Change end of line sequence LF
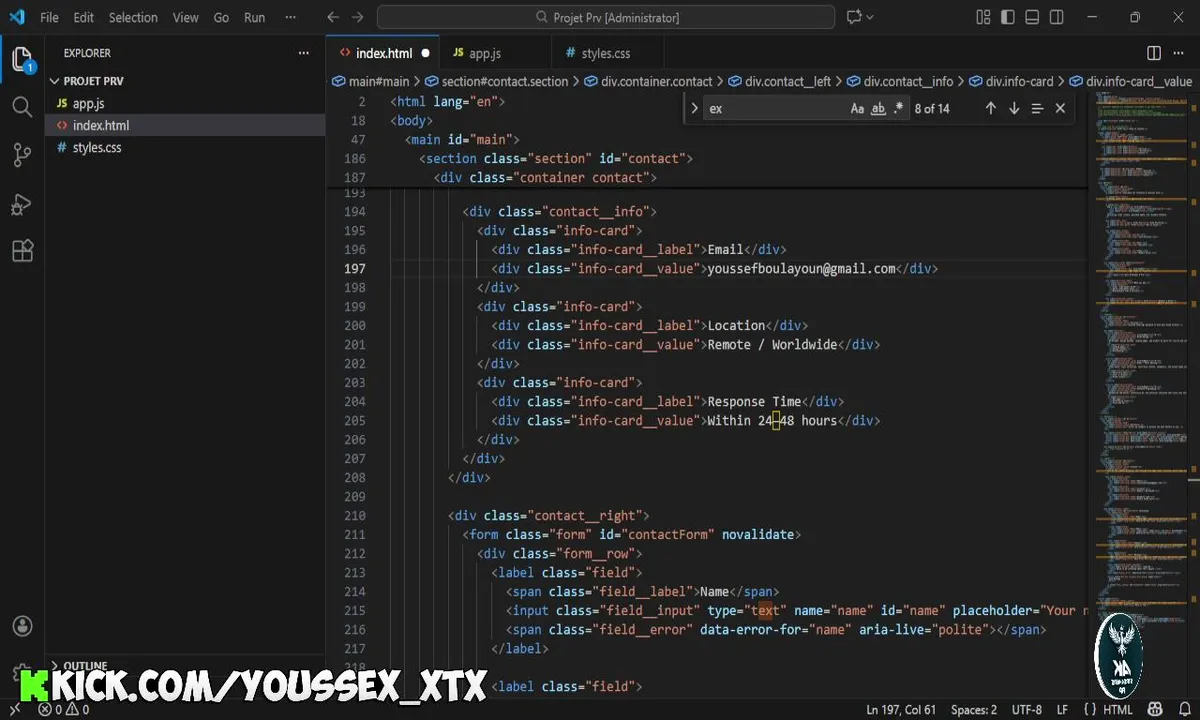Screen dimensions: 1200x720 click(1062, 709)
